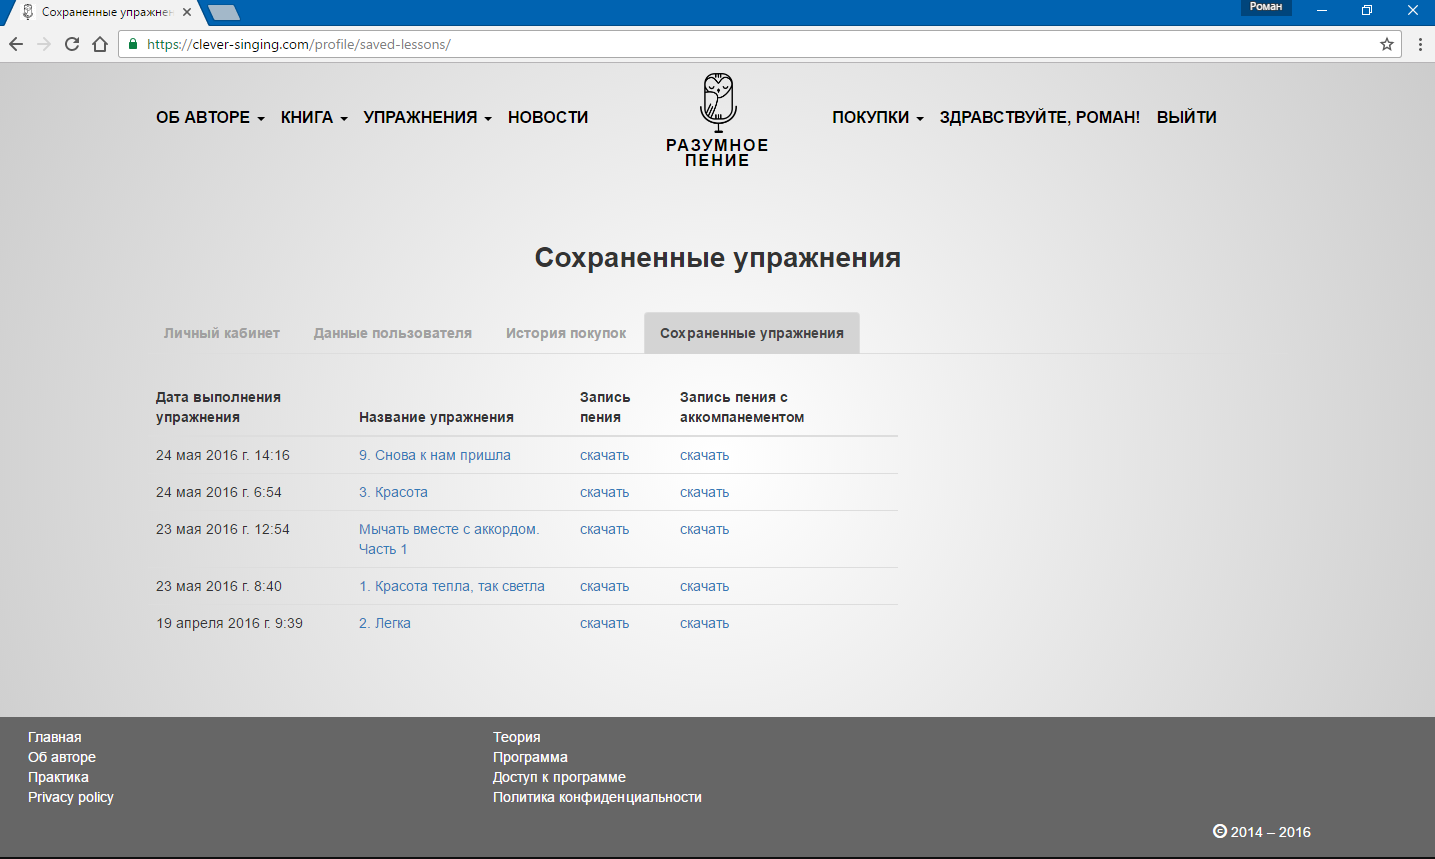Image resolution: width=1435 pixels, height=859 pixels.
Task: Download singing recording for Снова к нам пришла
Action: click(x=605, y=455)
